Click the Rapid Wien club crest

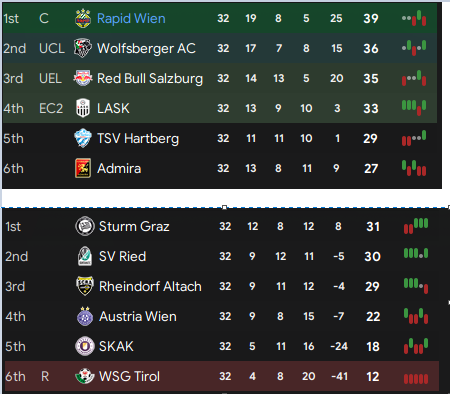[x=83, y=19]
